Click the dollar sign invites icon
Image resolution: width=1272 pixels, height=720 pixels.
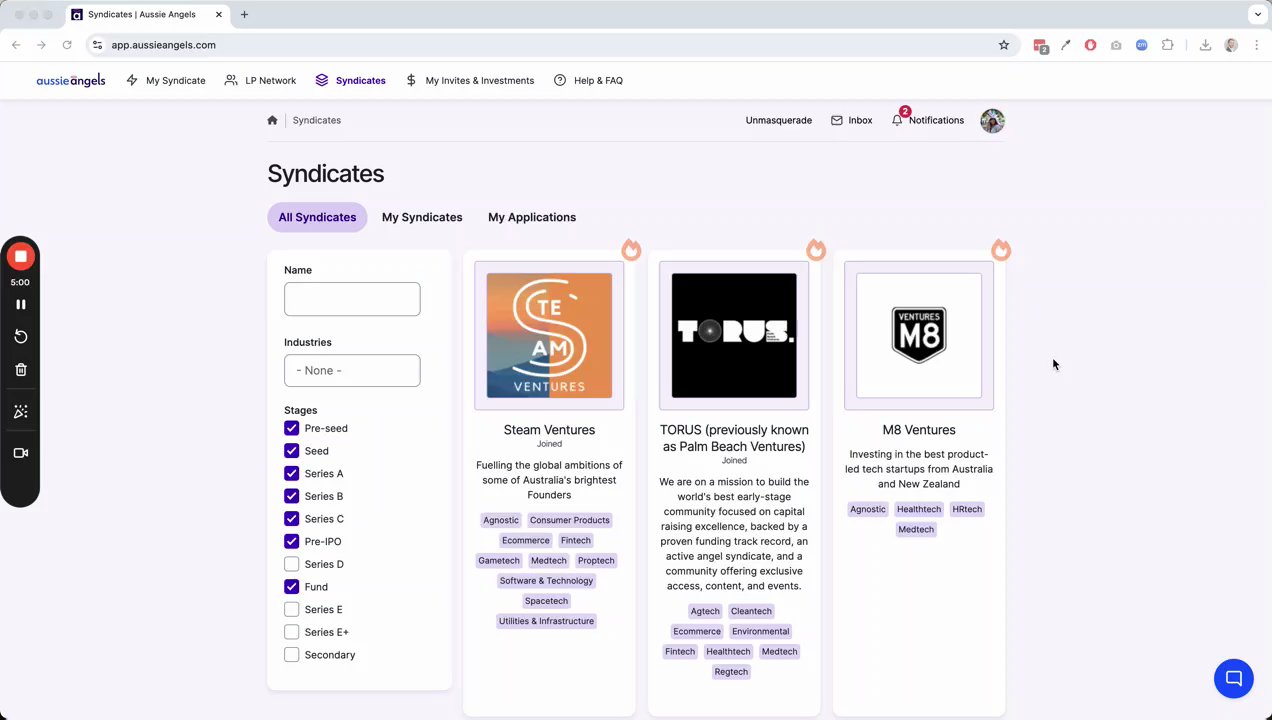pos(411,80)
